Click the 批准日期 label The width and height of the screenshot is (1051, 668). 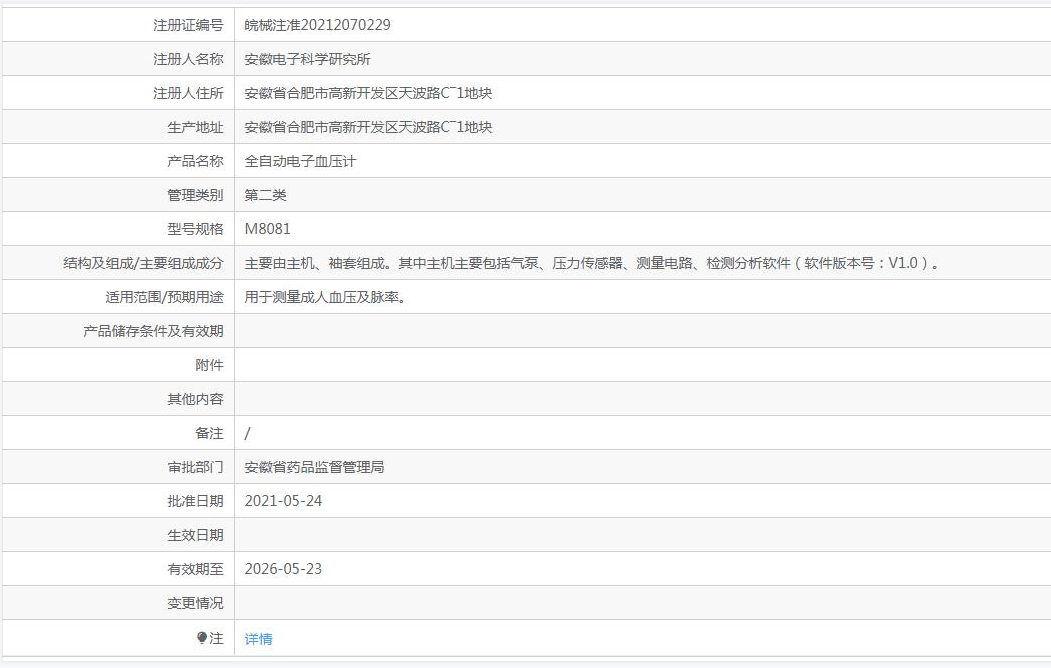[195, 501]
